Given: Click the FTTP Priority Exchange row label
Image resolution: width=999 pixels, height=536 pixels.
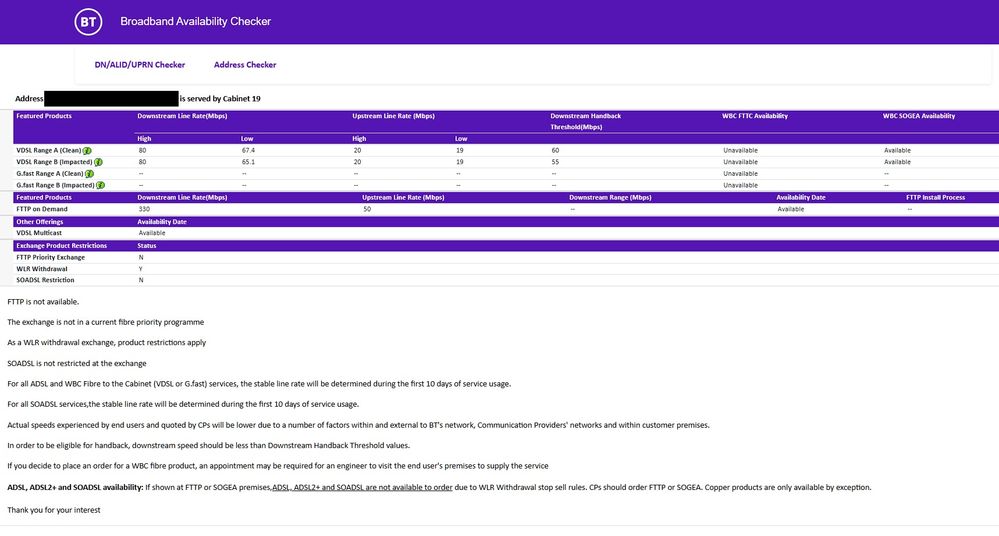Looking at the screenshot, I should (x=50, y=257).
